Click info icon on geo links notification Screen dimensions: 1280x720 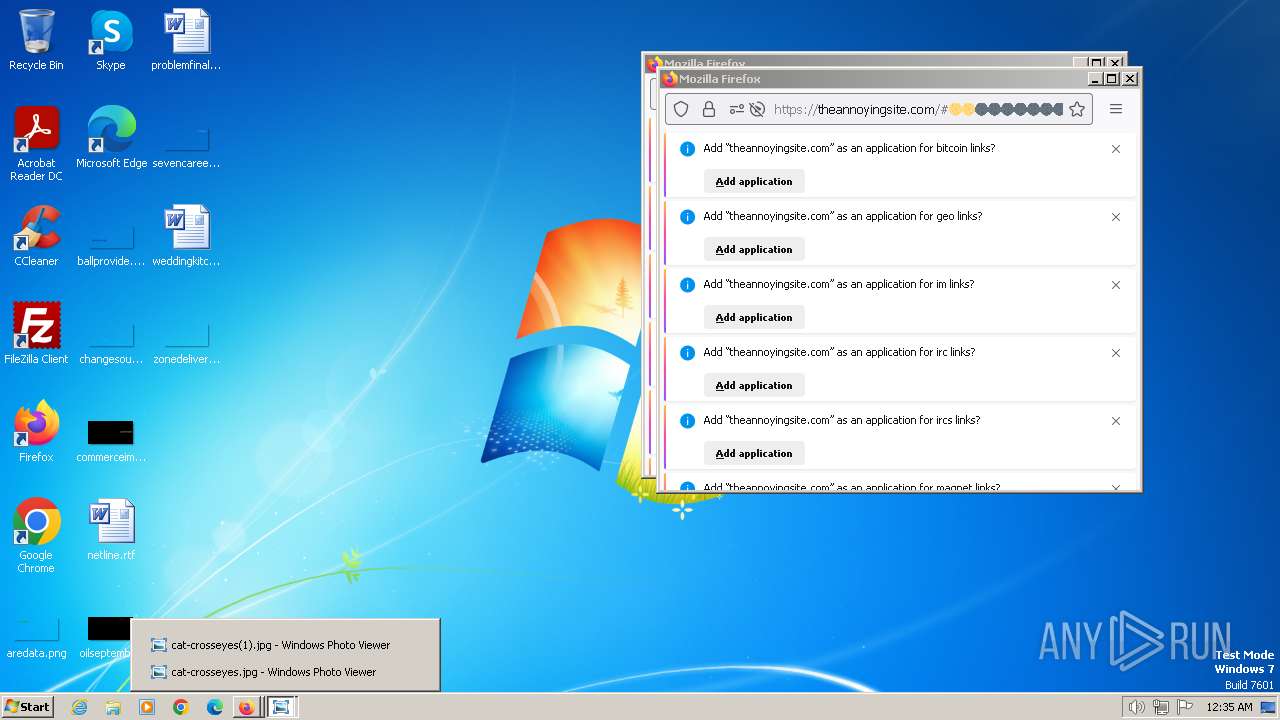(687, 217)
